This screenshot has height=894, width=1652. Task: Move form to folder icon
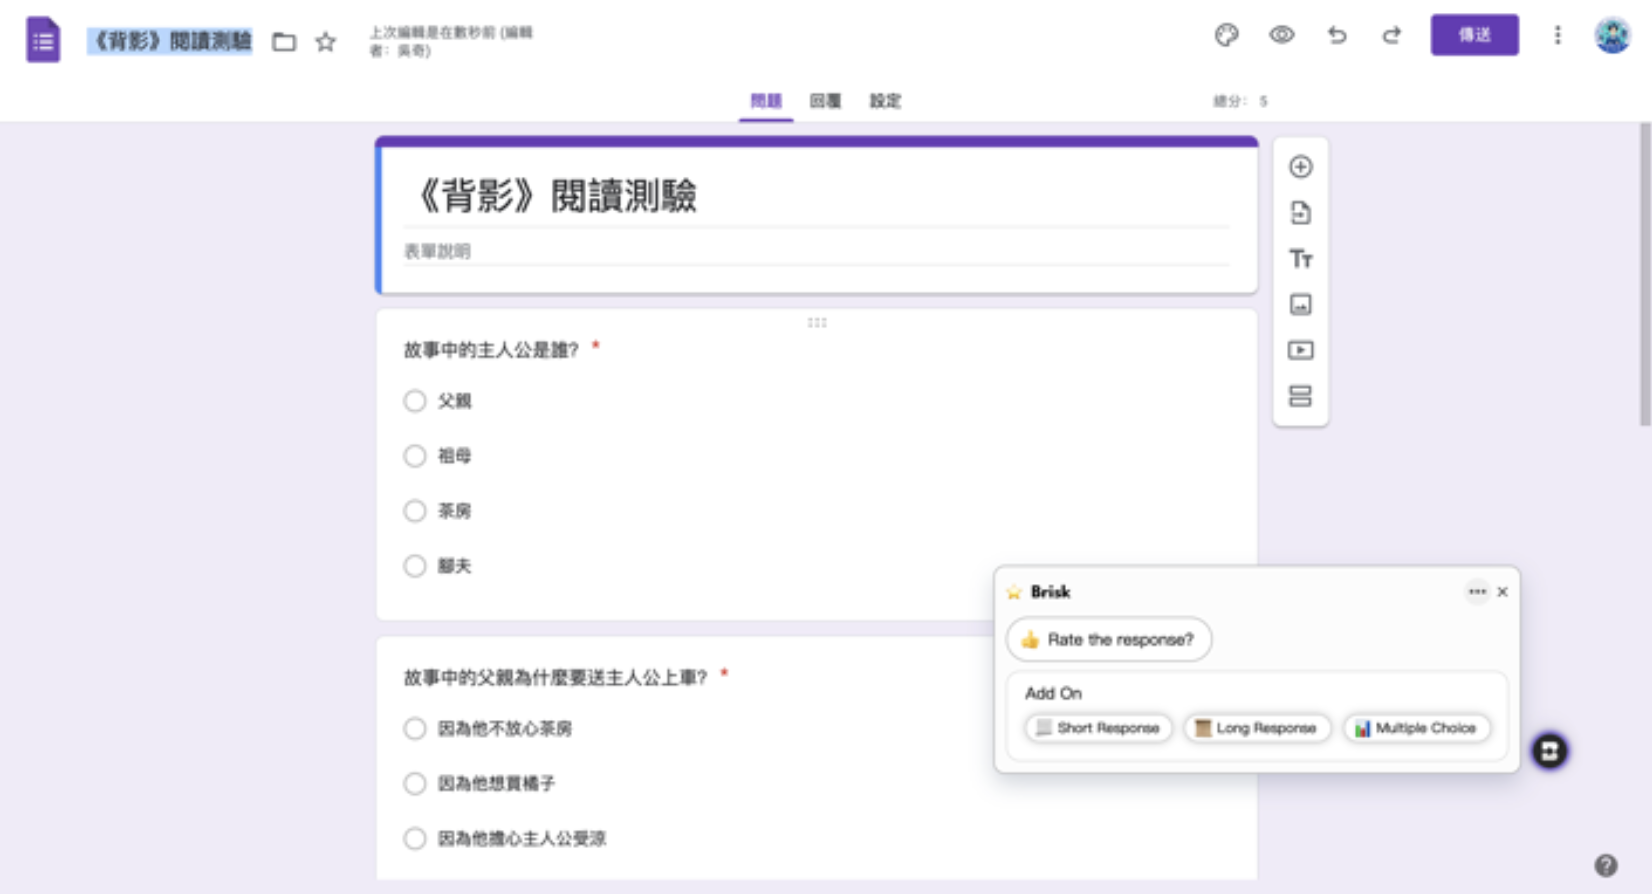coord(284,42)
